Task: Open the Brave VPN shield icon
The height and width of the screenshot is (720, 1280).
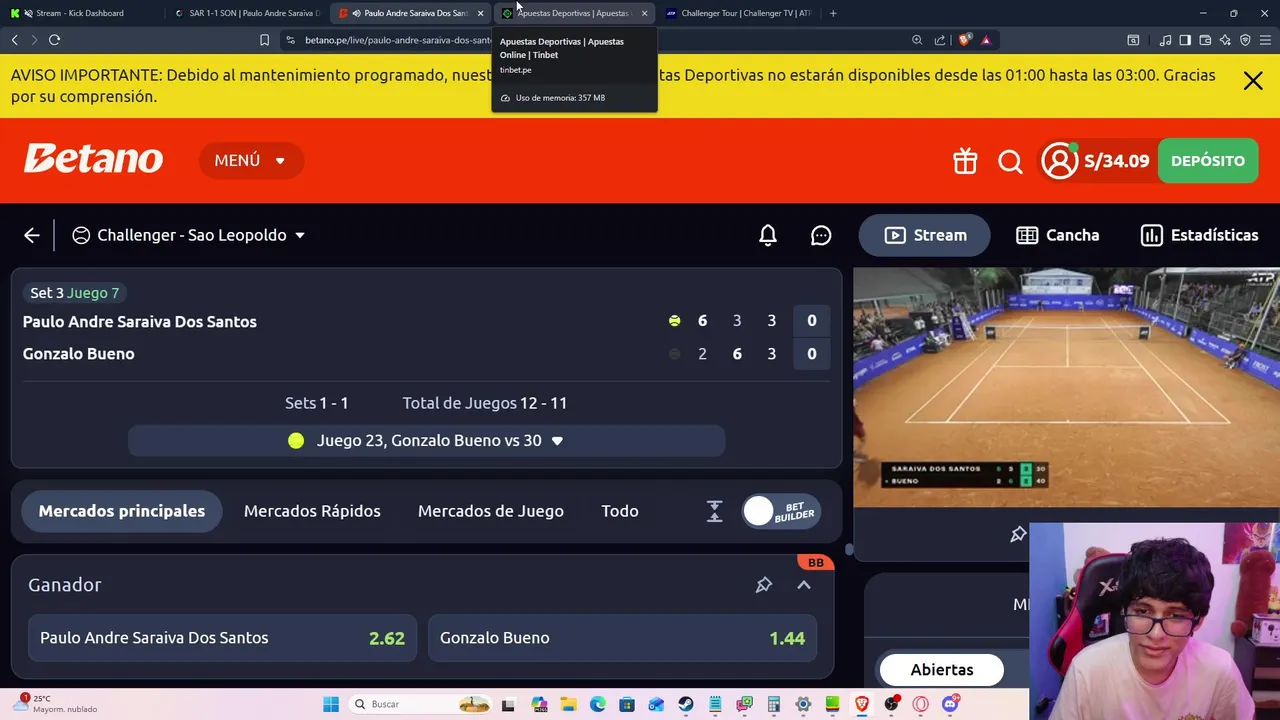Action: coord(1245,40)
